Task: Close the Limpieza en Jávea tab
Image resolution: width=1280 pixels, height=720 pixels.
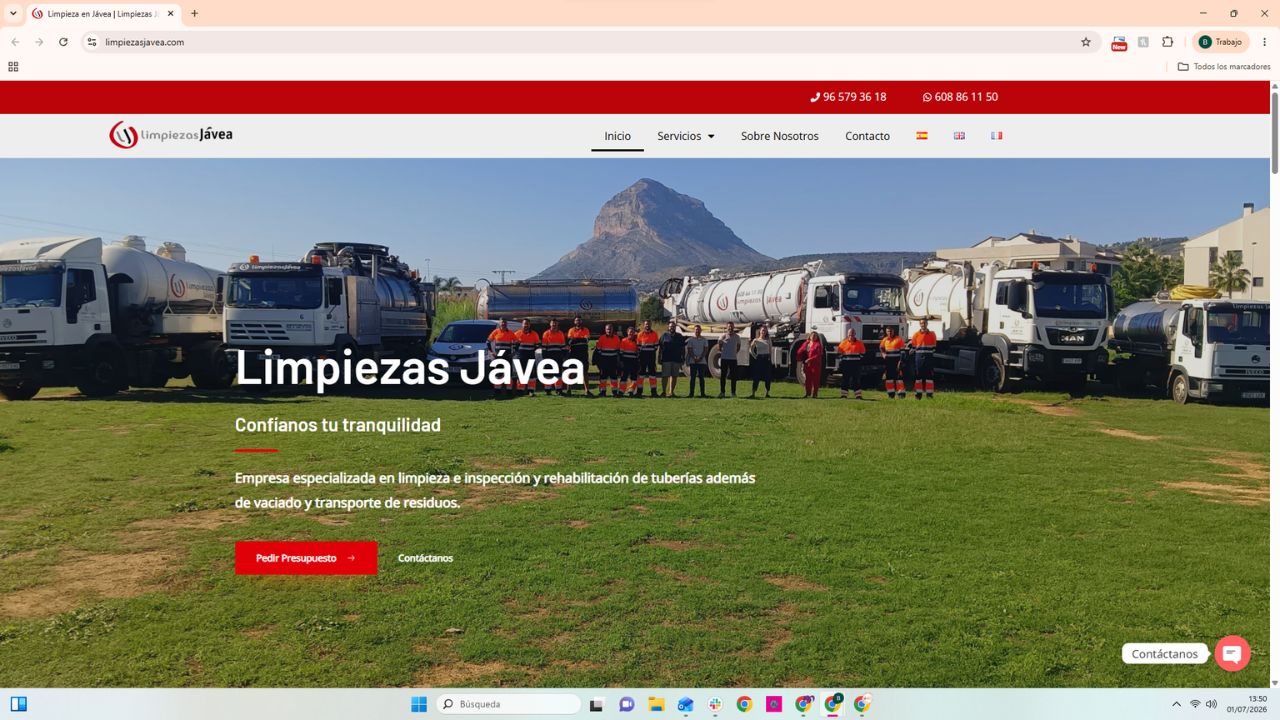Action: (x=171, y=13)
